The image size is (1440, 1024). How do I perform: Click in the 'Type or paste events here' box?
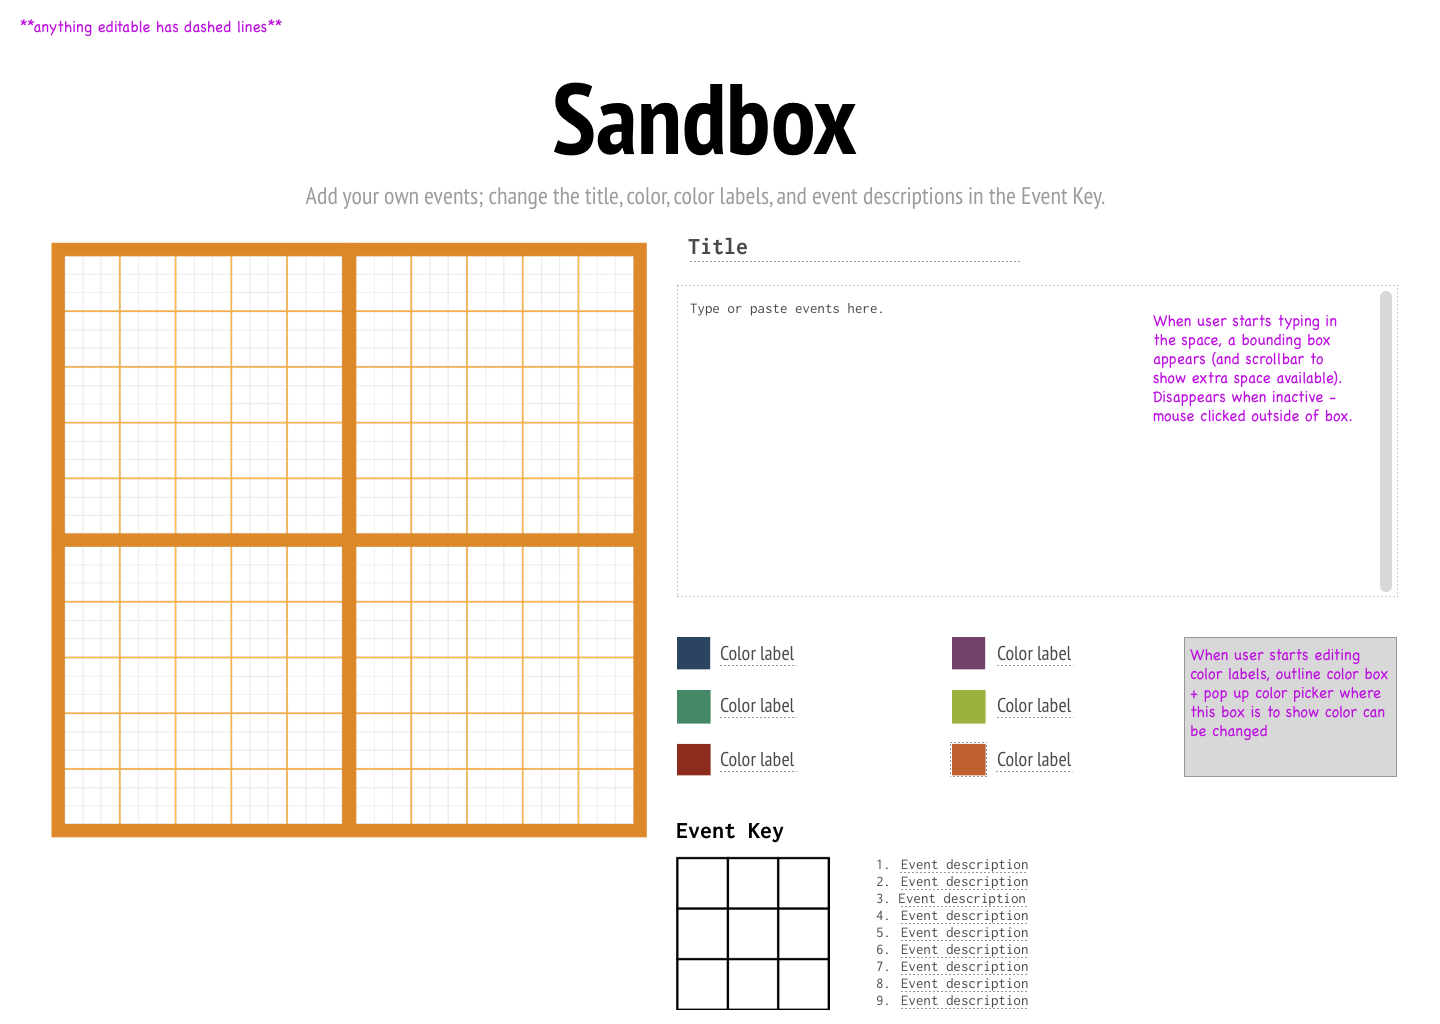coord(1037,441)
